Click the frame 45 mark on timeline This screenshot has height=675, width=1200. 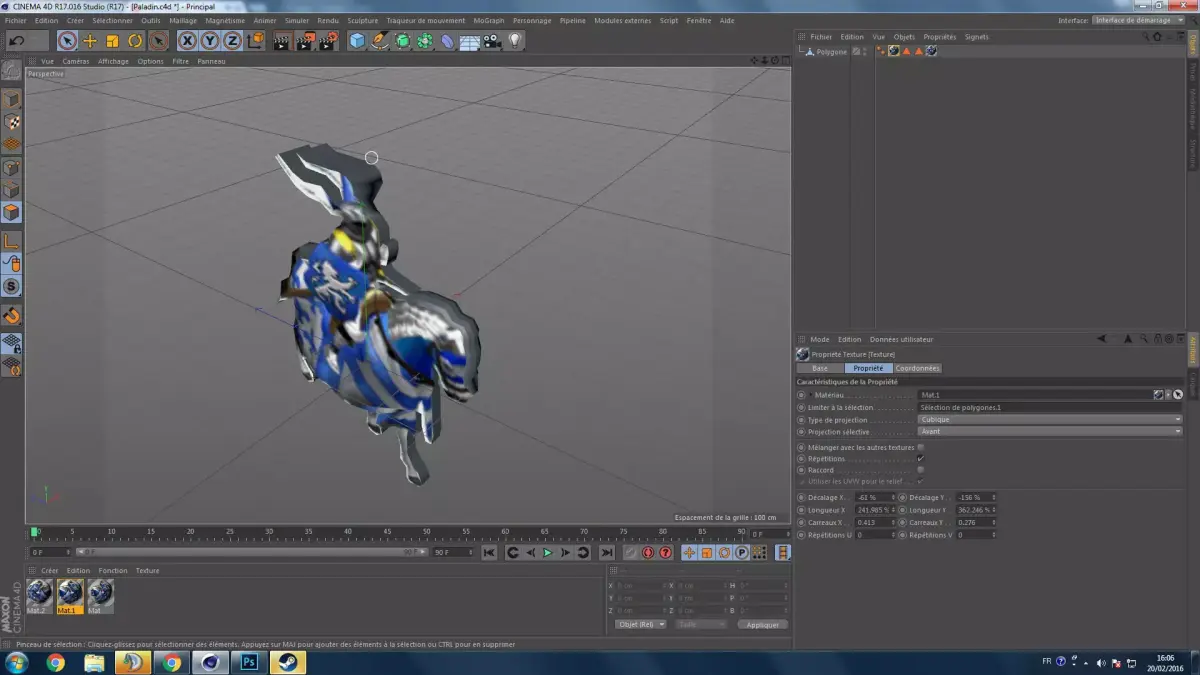click(387, 532)
